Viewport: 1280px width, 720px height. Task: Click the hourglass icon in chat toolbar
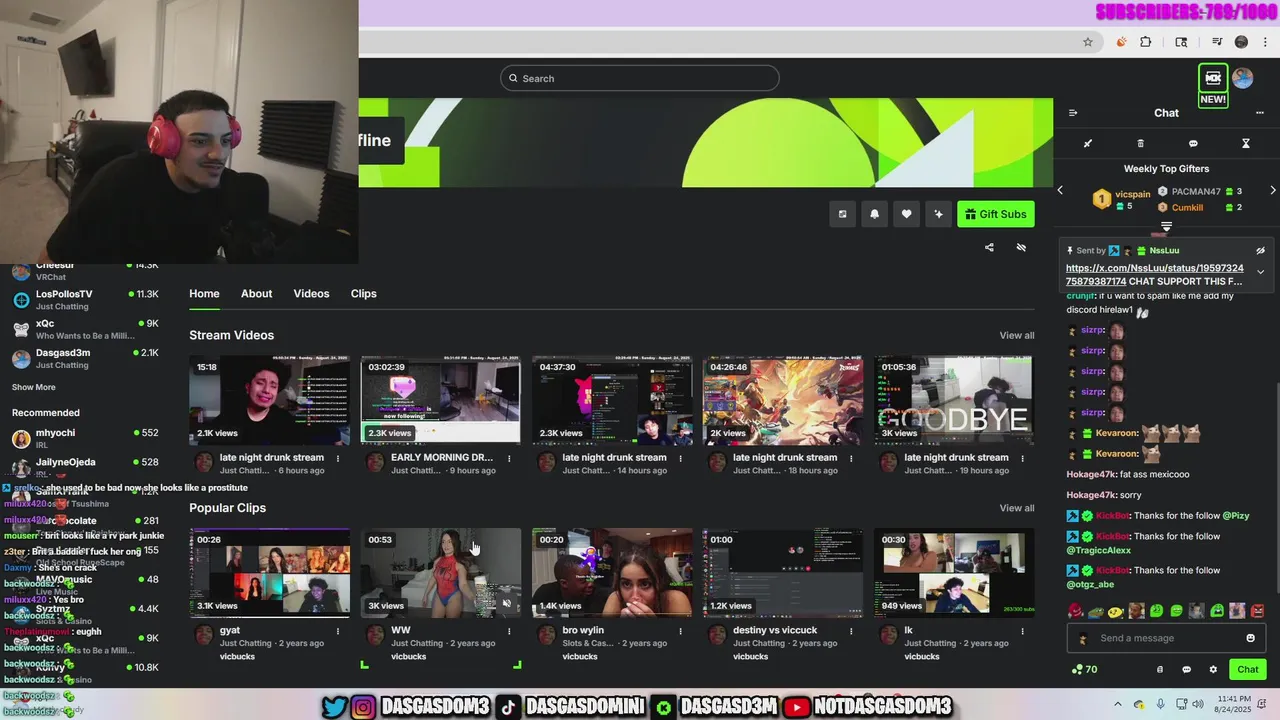(1246, 144)
